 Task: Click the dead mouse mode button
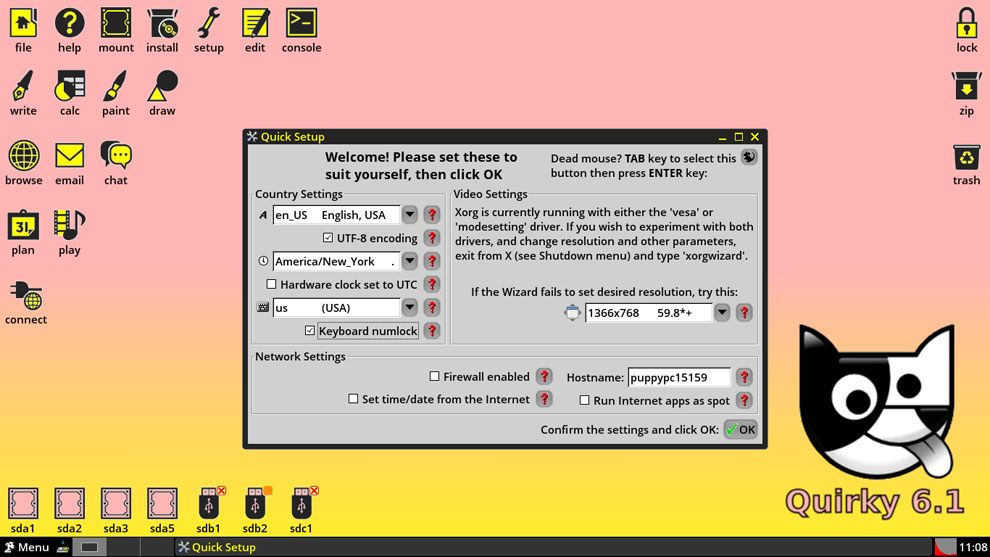tap(749, 157)
